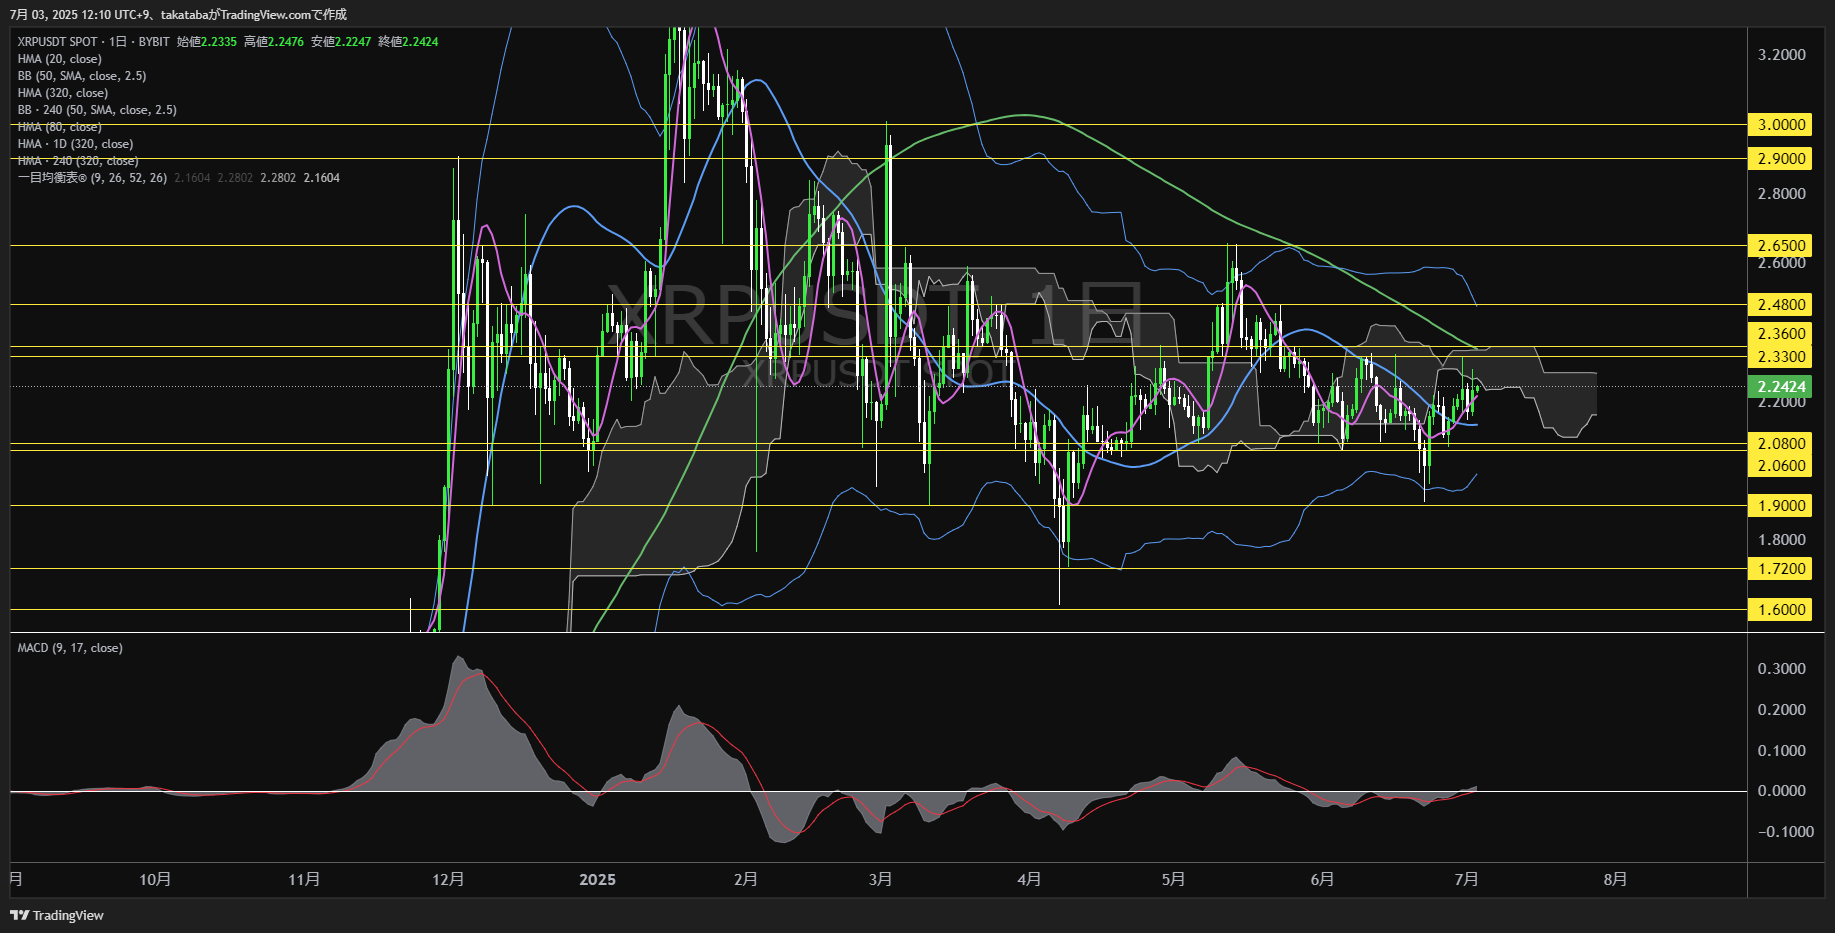Click the 8月 label on time axis

click(1616, 880)
